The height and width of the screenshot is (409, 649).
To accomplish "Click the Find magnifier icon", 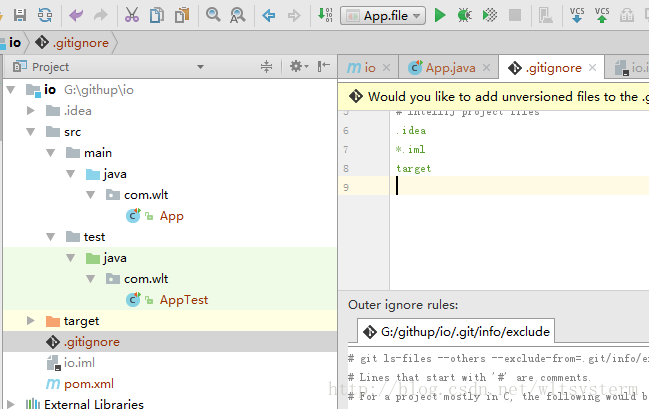I will pos(213,15).
